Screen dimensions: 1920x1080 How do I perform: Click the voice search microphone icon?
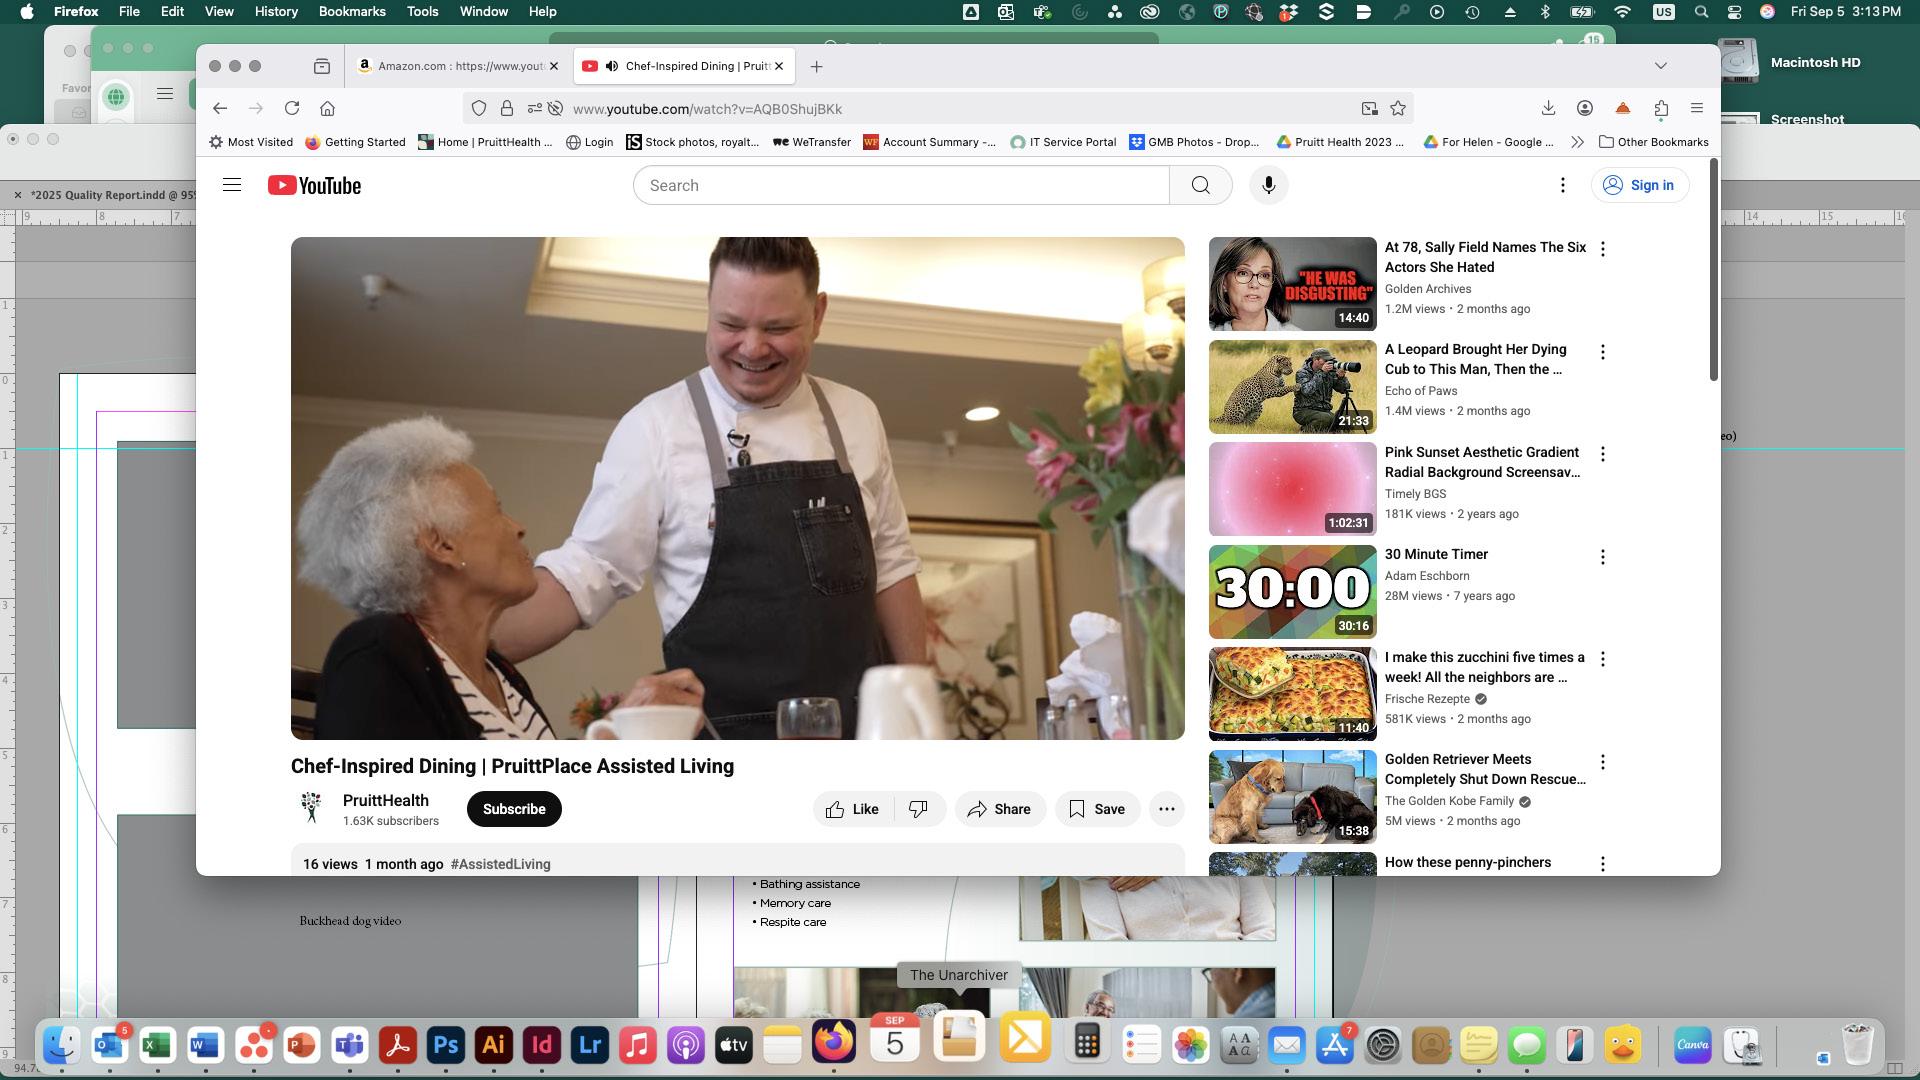[x=1268, y=185]
